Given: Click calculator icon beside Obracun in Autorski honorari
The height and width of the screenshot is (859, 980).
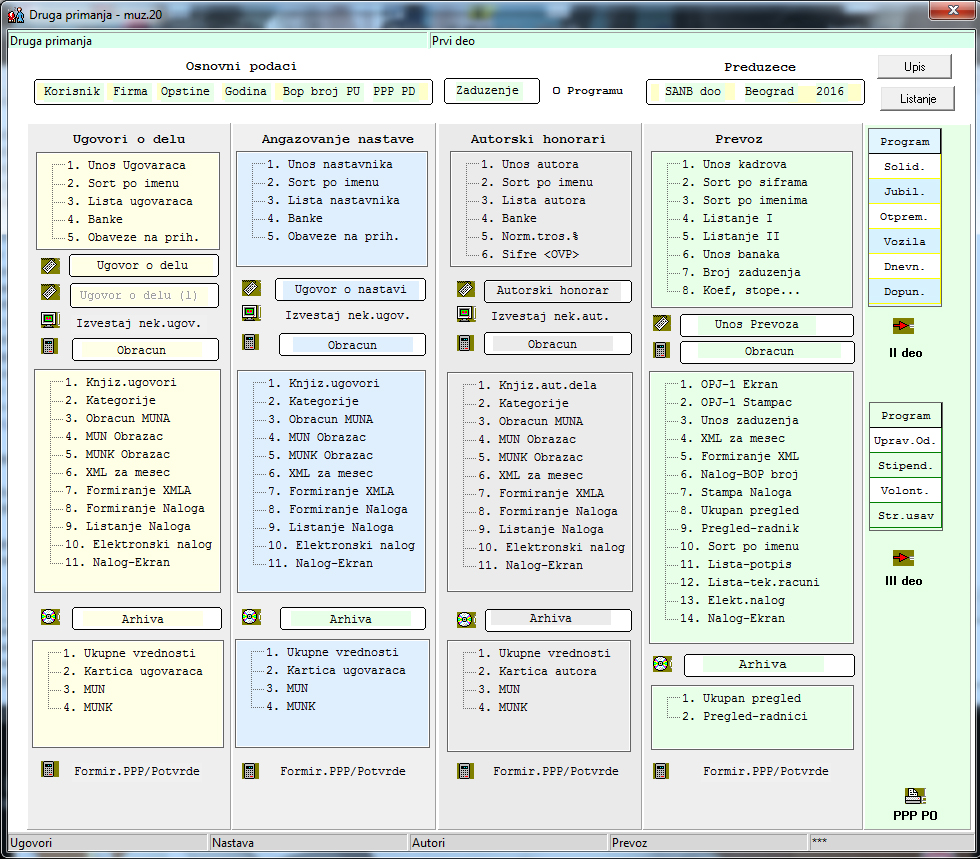Looking at the screenshot, I should click(x=465, y=343).
